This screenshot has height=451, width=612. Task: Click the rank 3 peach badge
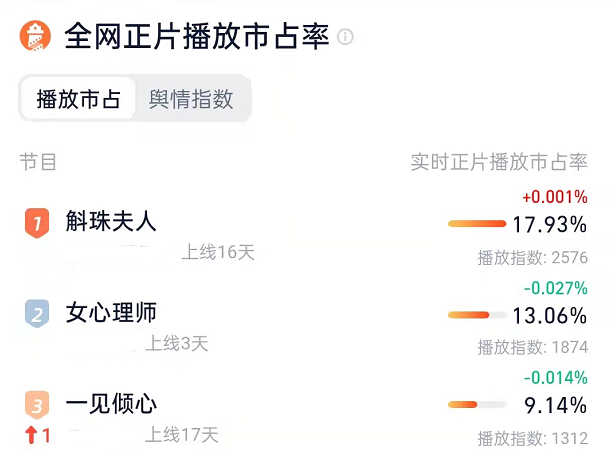pyautogui.click(x=37, y=405)
